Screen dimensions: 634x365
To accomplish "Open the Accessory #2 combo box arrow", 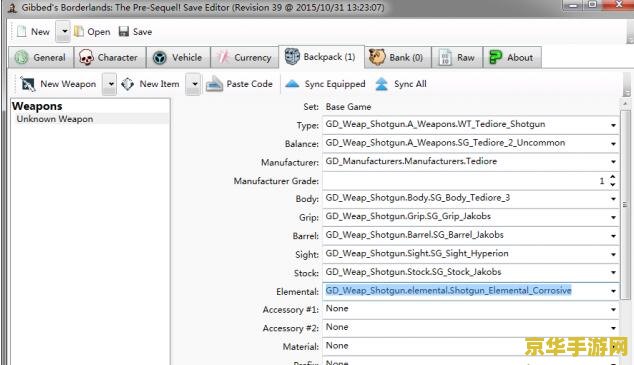I will point(613,328).
